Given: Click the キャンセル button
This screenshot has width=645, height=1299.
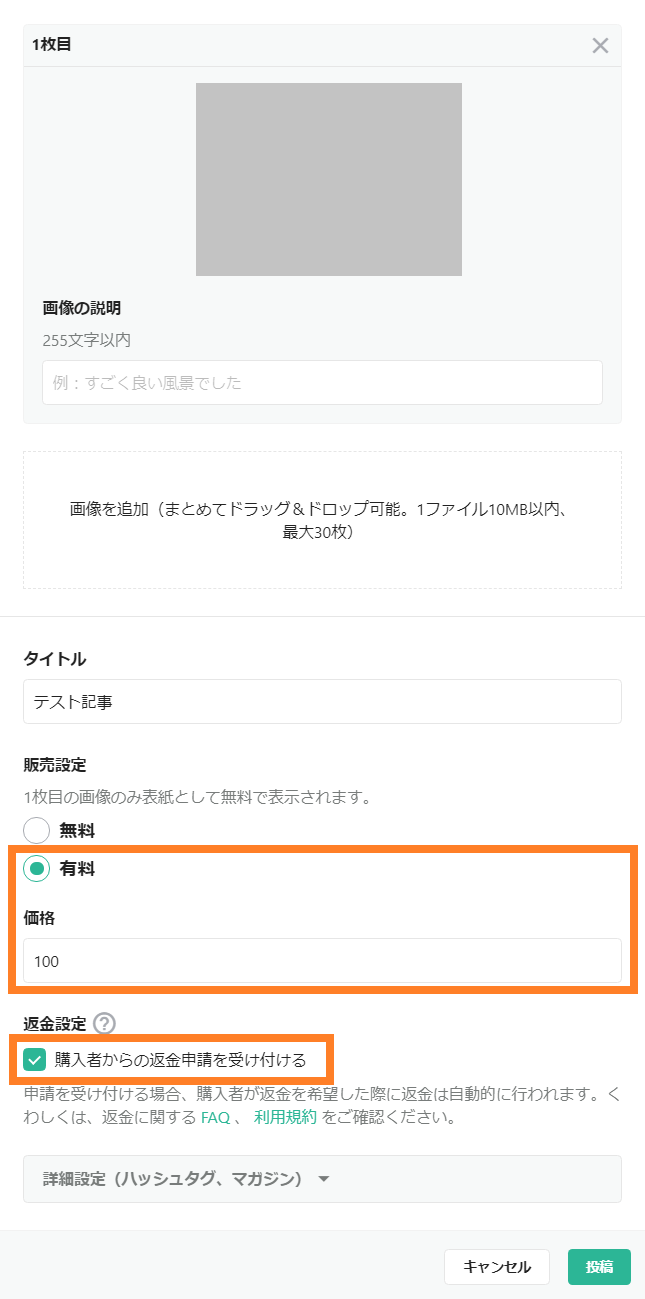Looking at the screenshot, I should click(x=497, y=1266).
